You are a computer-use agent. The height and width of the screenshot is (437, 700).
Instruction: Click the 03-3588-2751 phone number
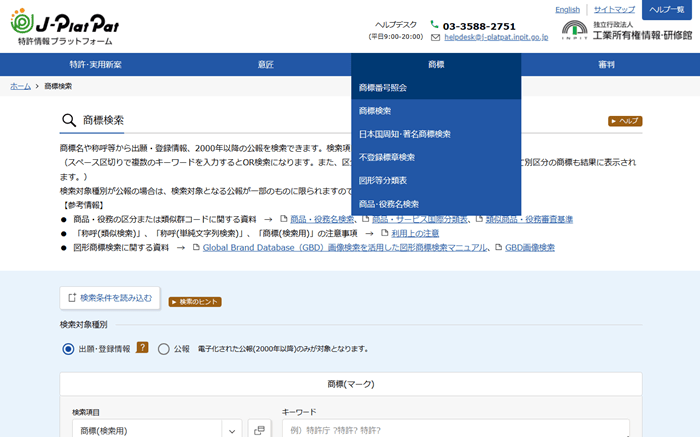click(x=479, y=26)
